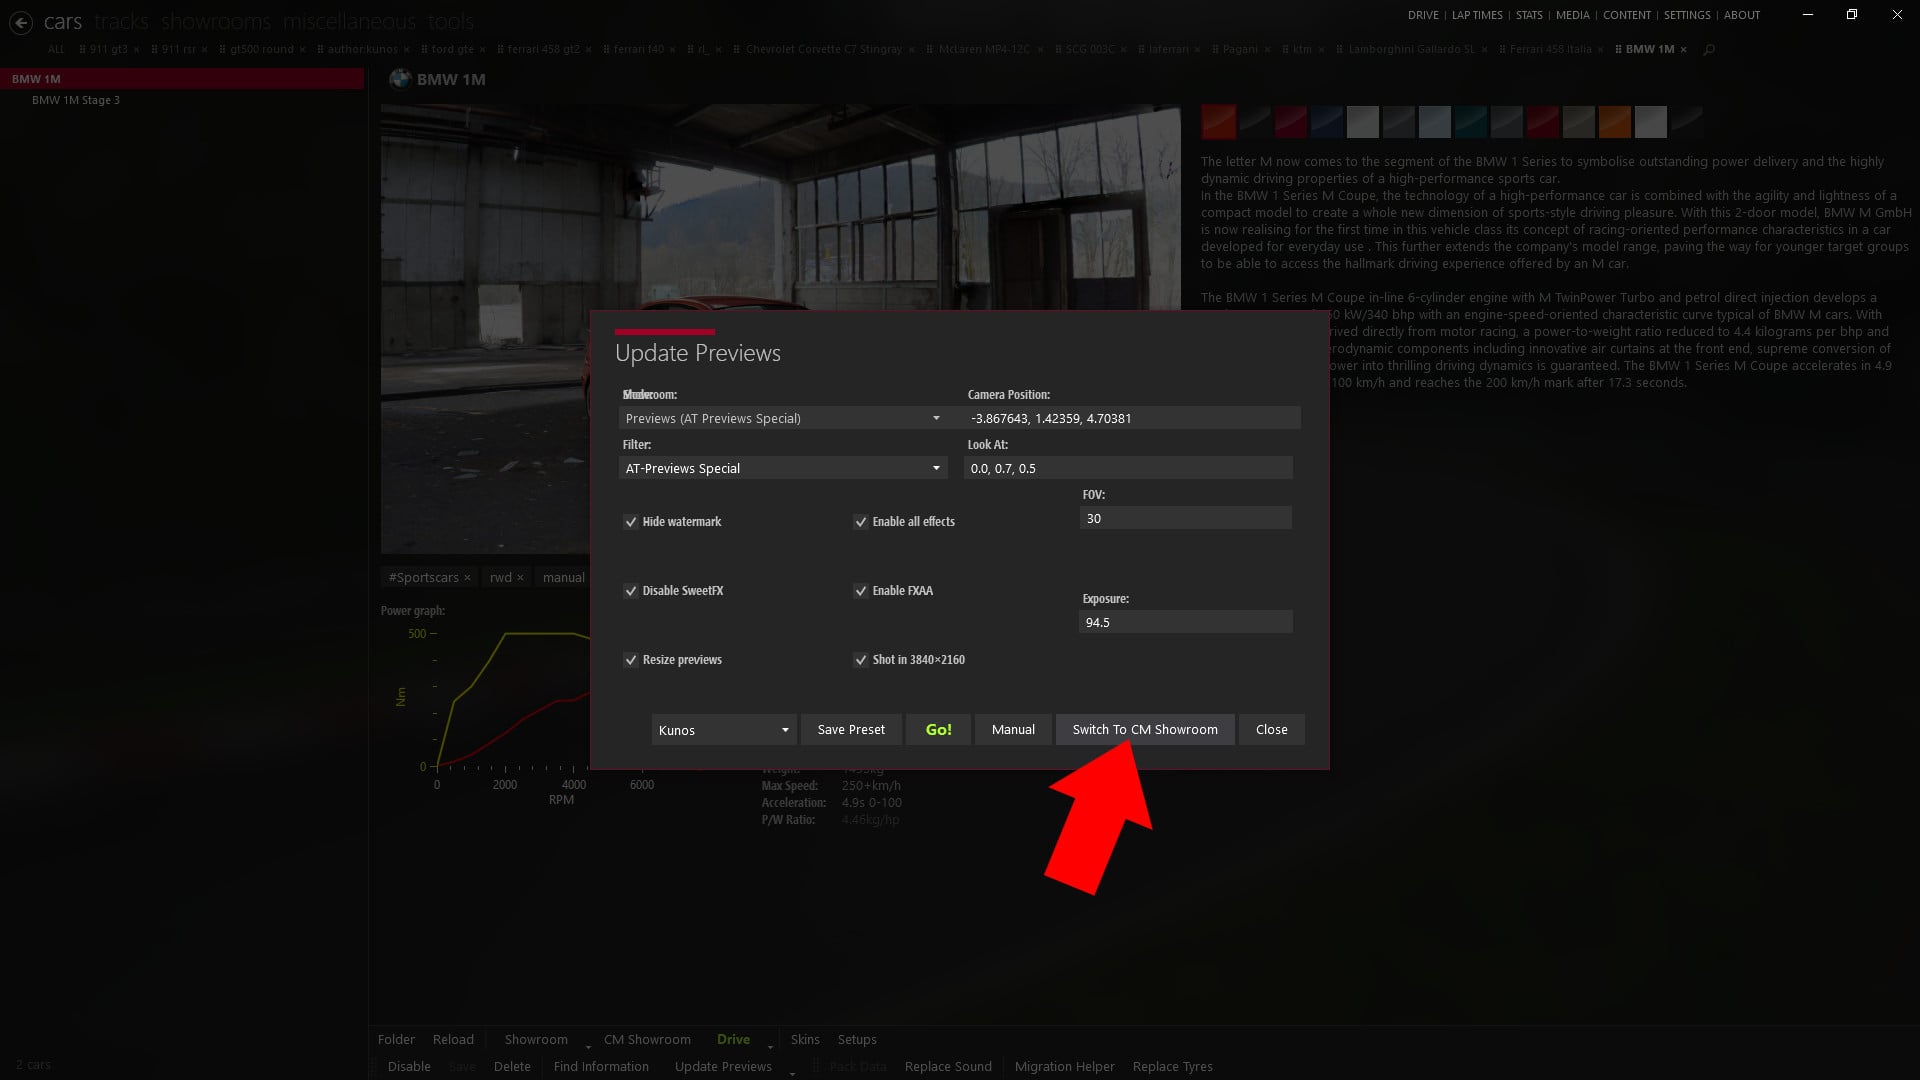Screen dimensions: 1920x1080
Task: Click Switch To CM Showroom
Action: 1144,729
